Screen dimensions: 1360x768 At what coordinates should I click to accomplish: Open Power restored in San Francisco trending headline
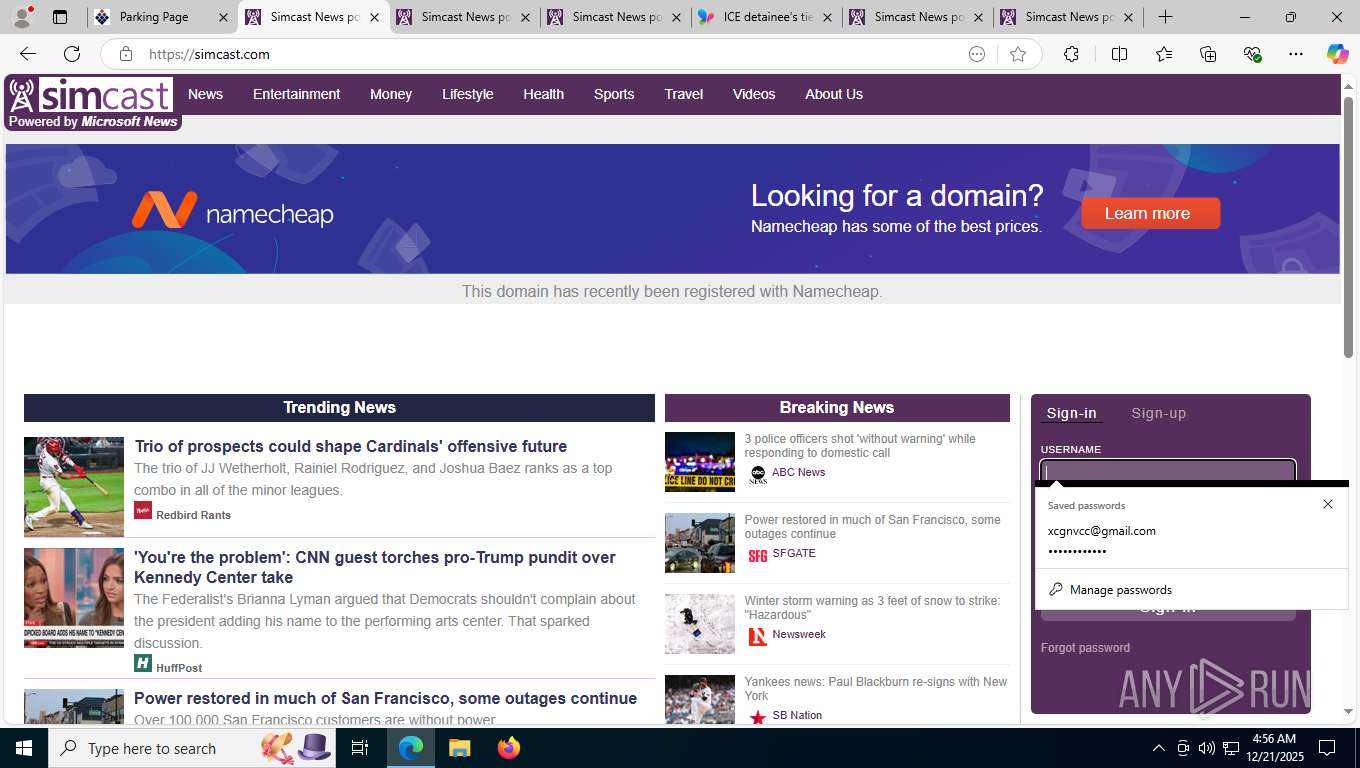coord(385,698)
